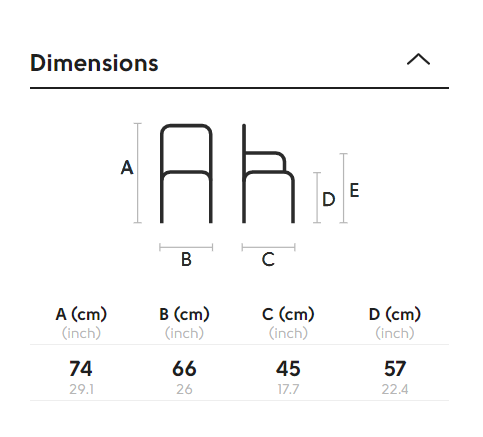This screenshot has height=437, width=483.
Task: Click the side view chair diagram
Action: coord(268,173)
